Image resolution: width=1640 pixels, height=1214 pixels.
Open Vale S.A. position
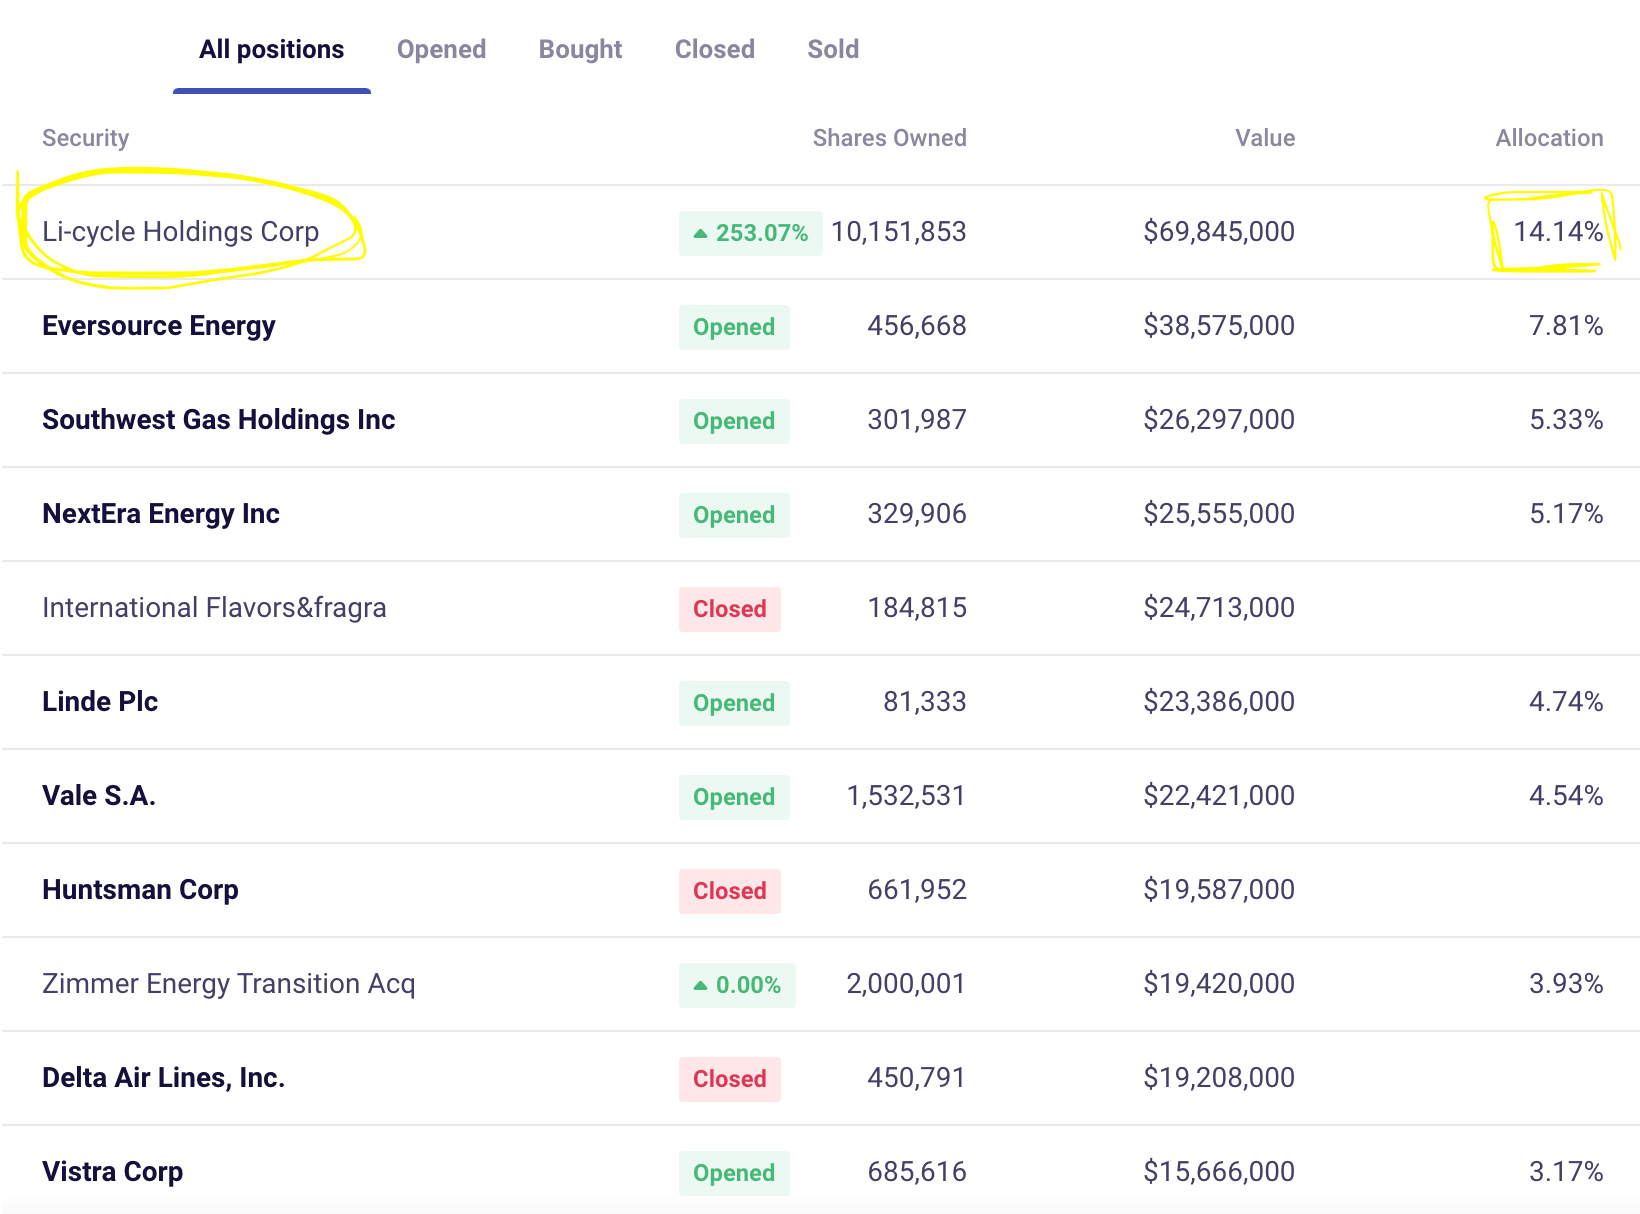pyautogui.click(x=99, y=795)
